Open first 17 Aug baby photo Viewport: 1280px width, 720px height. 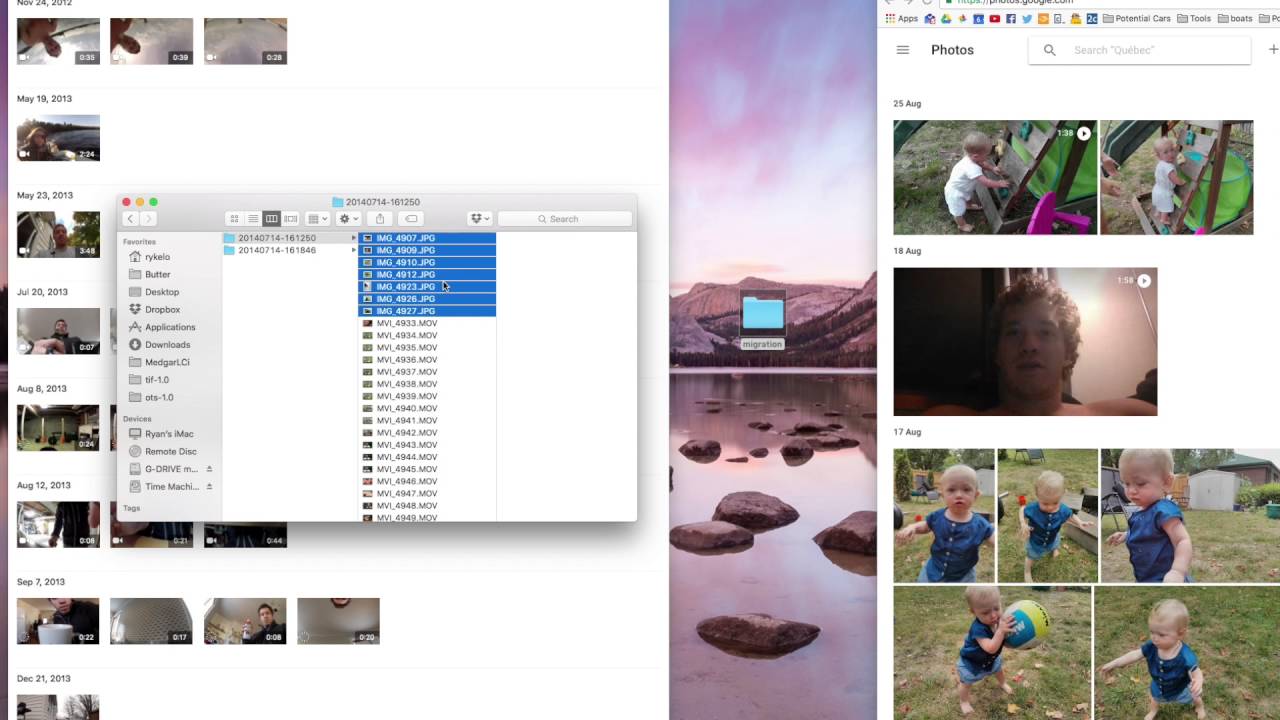[944, 516]
